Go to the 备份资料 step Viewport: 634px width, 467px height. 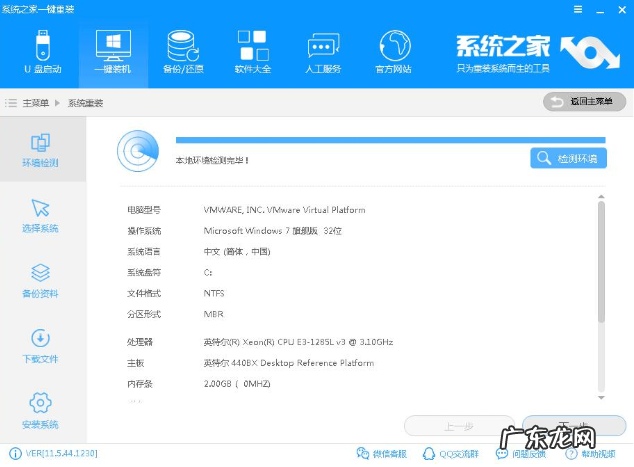(40, 281)
